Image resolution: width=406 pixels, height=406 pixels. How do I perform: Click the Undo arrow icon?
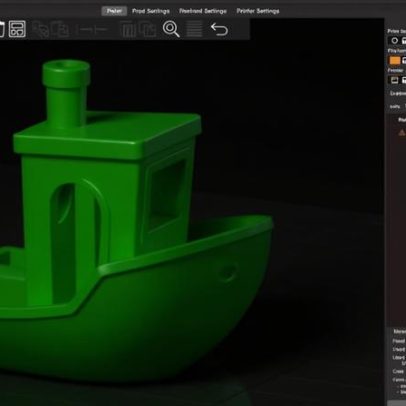pos(219,29)
